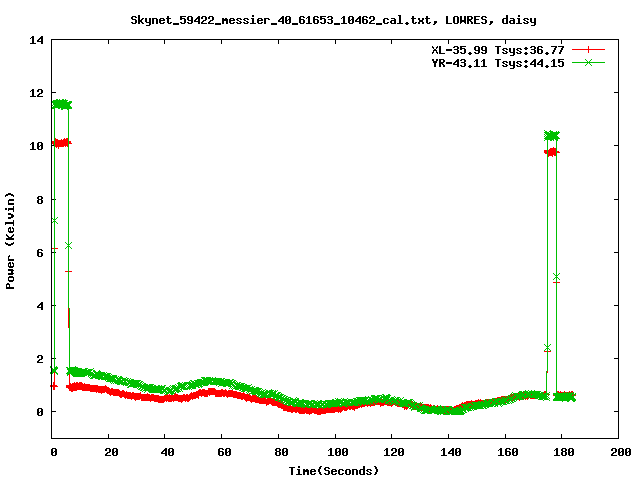Click the green x marker near 7.2 Kelvin

tap(54, 220)
